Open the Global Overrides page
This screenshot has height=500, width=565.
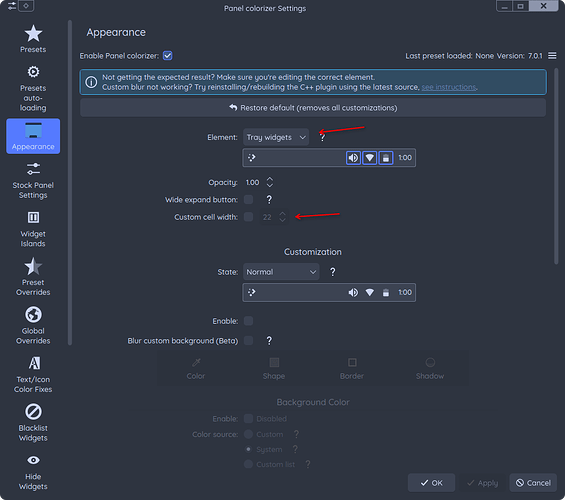(33, 326)
